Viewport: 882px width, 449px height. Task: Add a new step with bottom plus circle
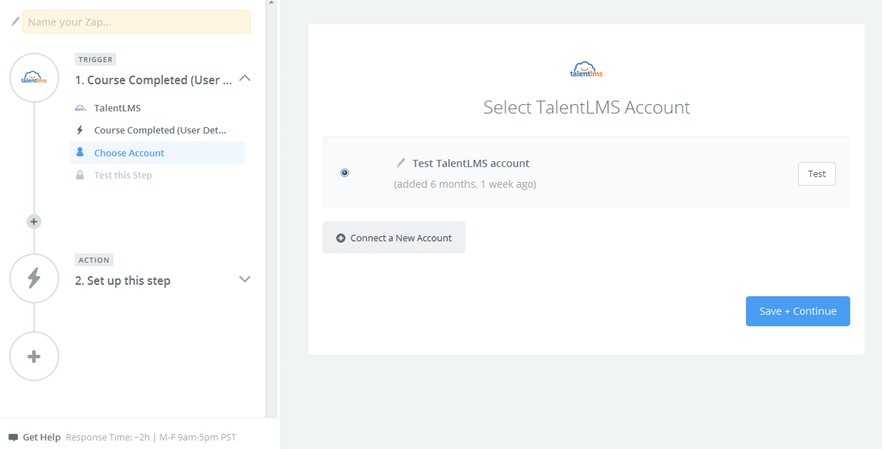34,356
